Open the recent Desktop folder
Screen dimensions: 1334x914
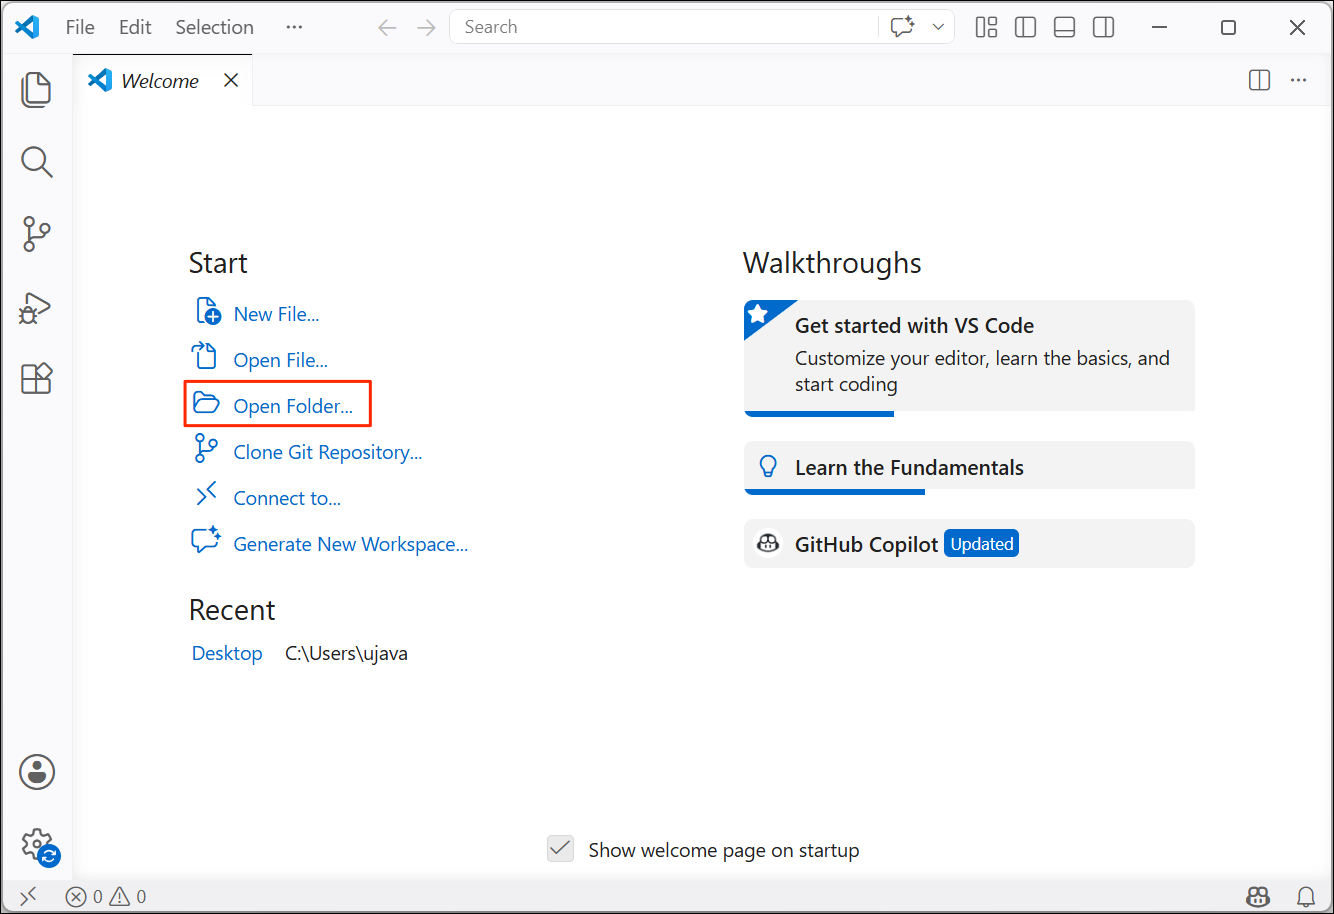pos(227,653)
